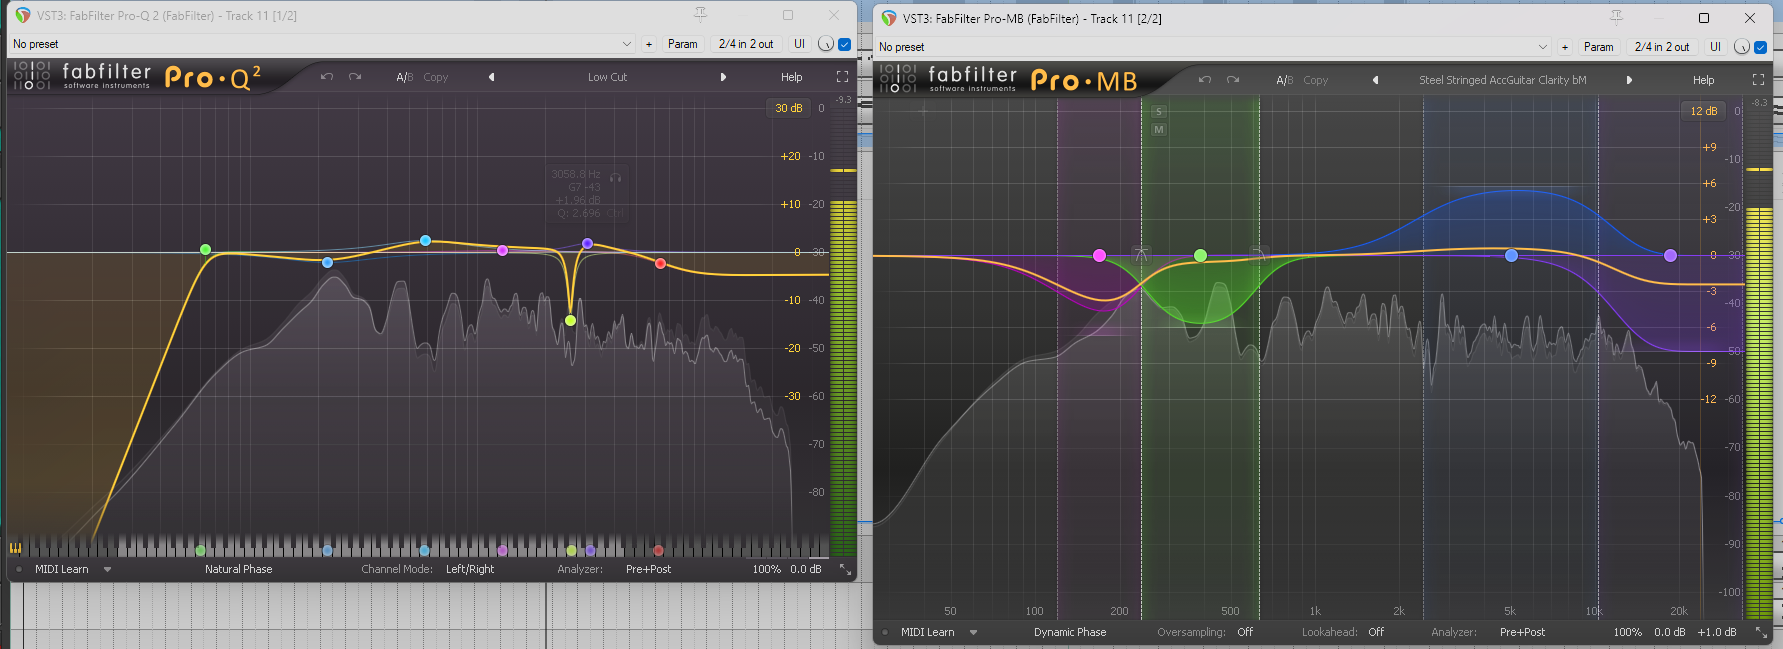The height and width of the screenshot is (649, 1783).
Task: Select the yellow-green notch band node
Action: [570, 320]
